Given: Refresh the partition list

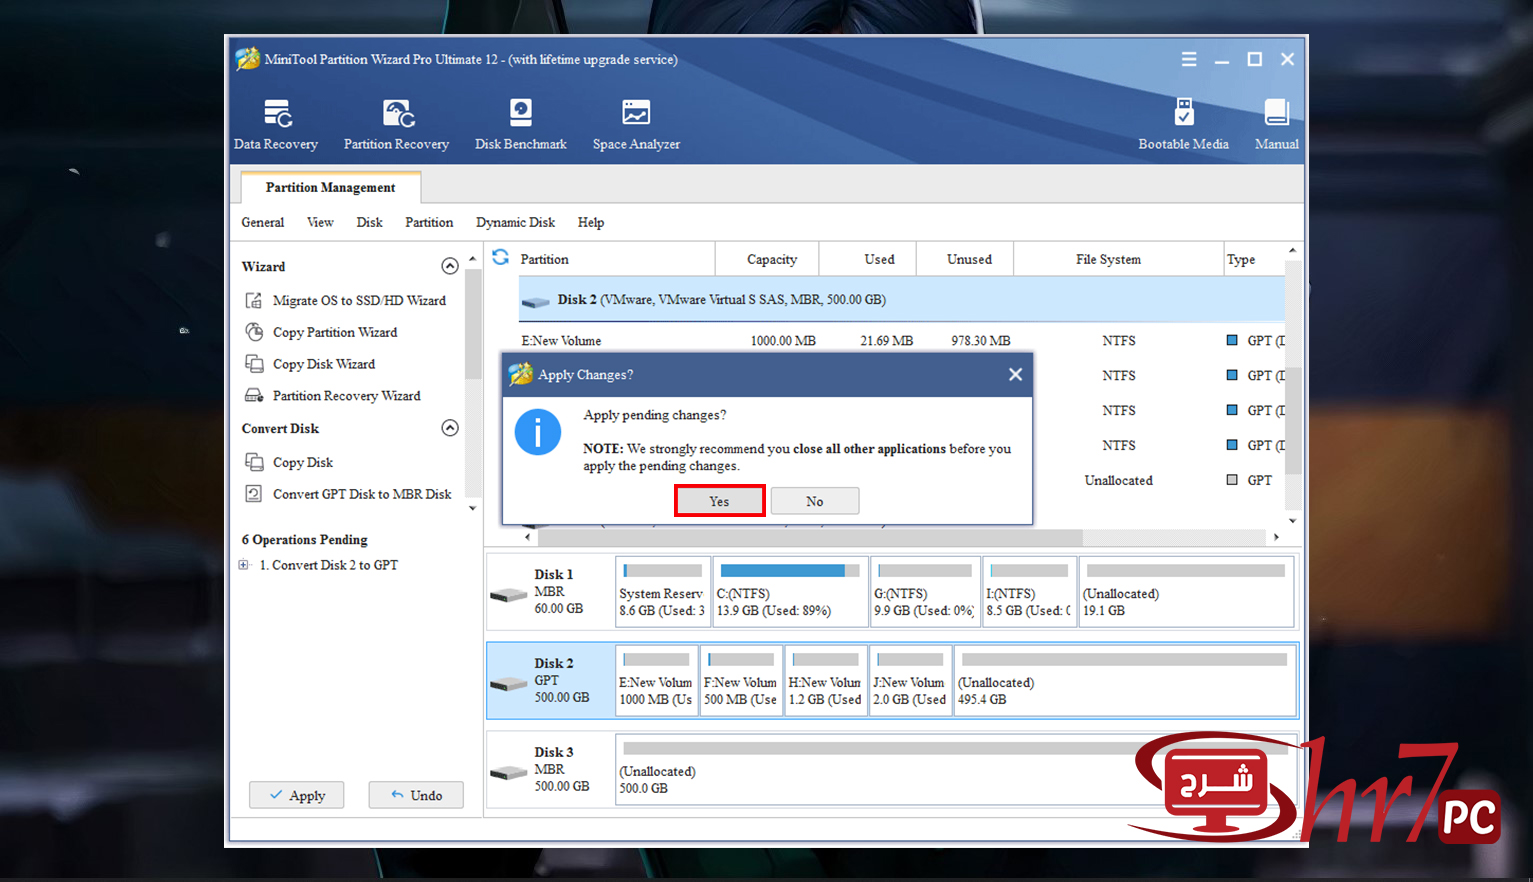Looking at the screenshot, I should 501,258.
